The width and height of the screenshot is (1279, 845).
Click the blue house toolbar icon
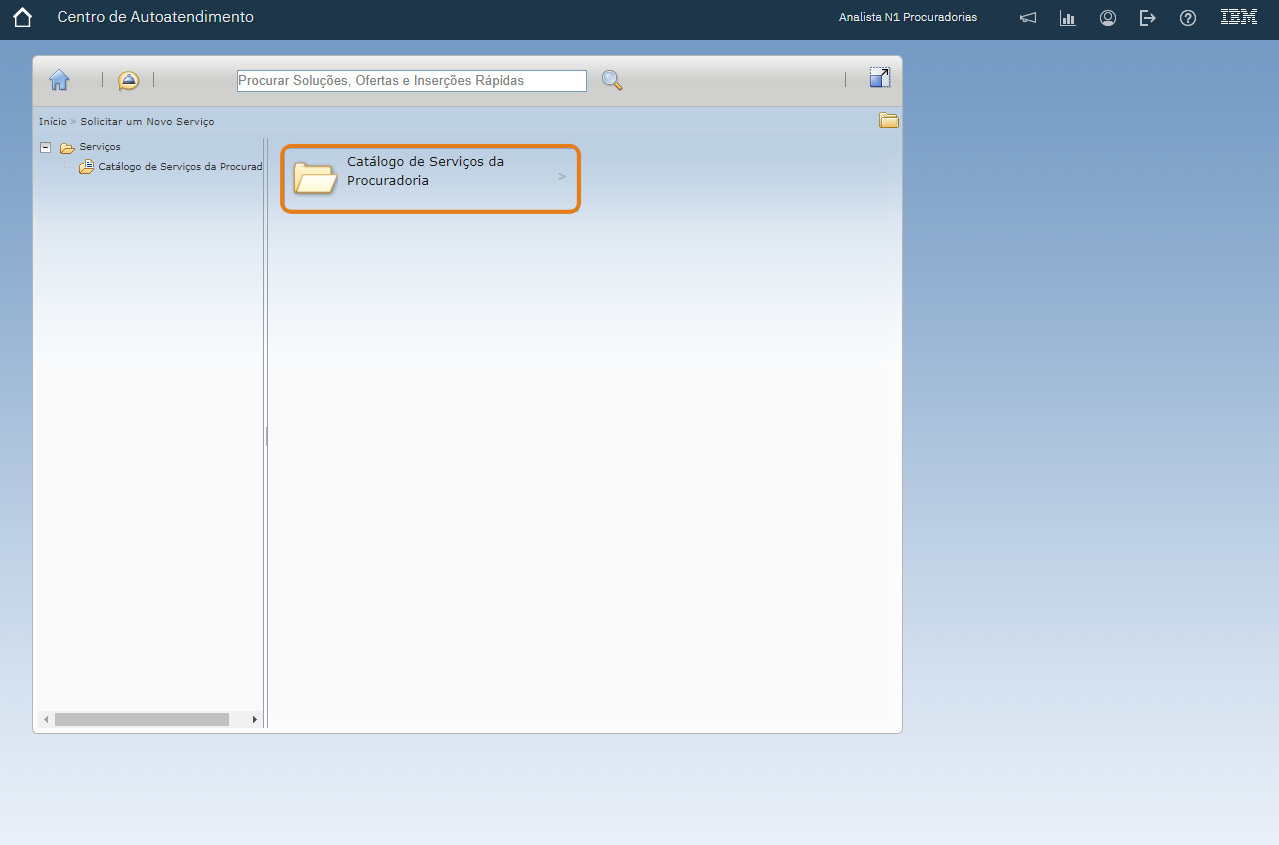pyautogui.click(x=59, y=81)
